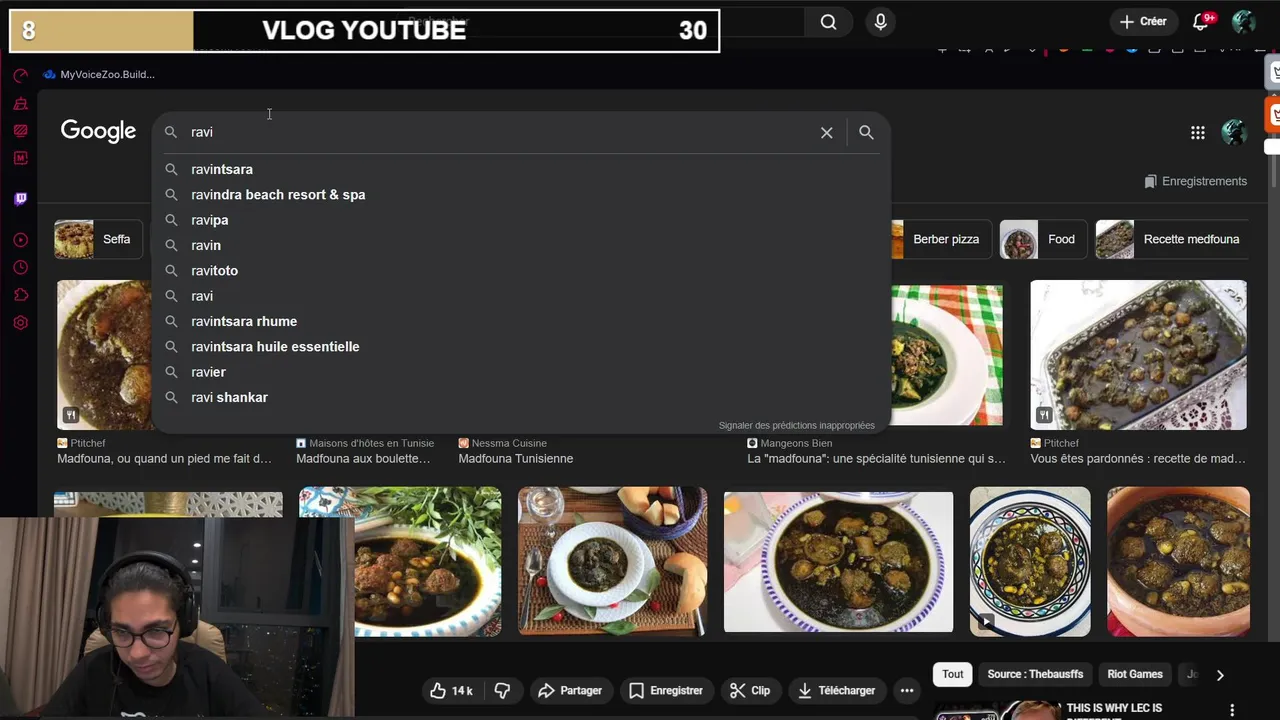
Task: Select the Seffa filter chip
Action: point(98,239)
